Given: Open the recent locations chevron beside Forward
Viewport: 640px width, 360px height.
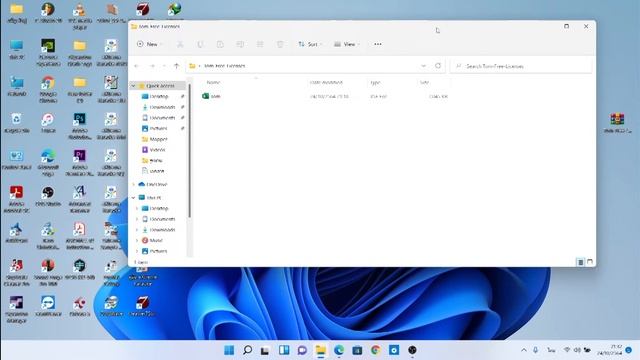Looking at the screenshot, I should [x=164, y=66].
